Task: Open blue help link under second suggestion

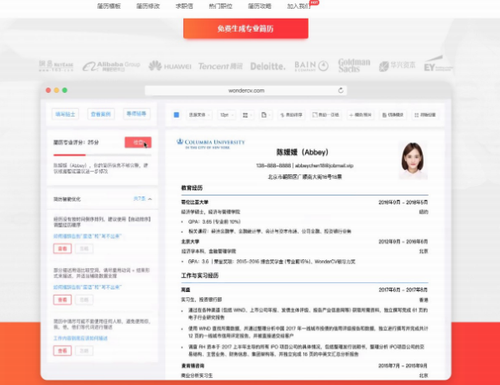Action: coord(87,287)
